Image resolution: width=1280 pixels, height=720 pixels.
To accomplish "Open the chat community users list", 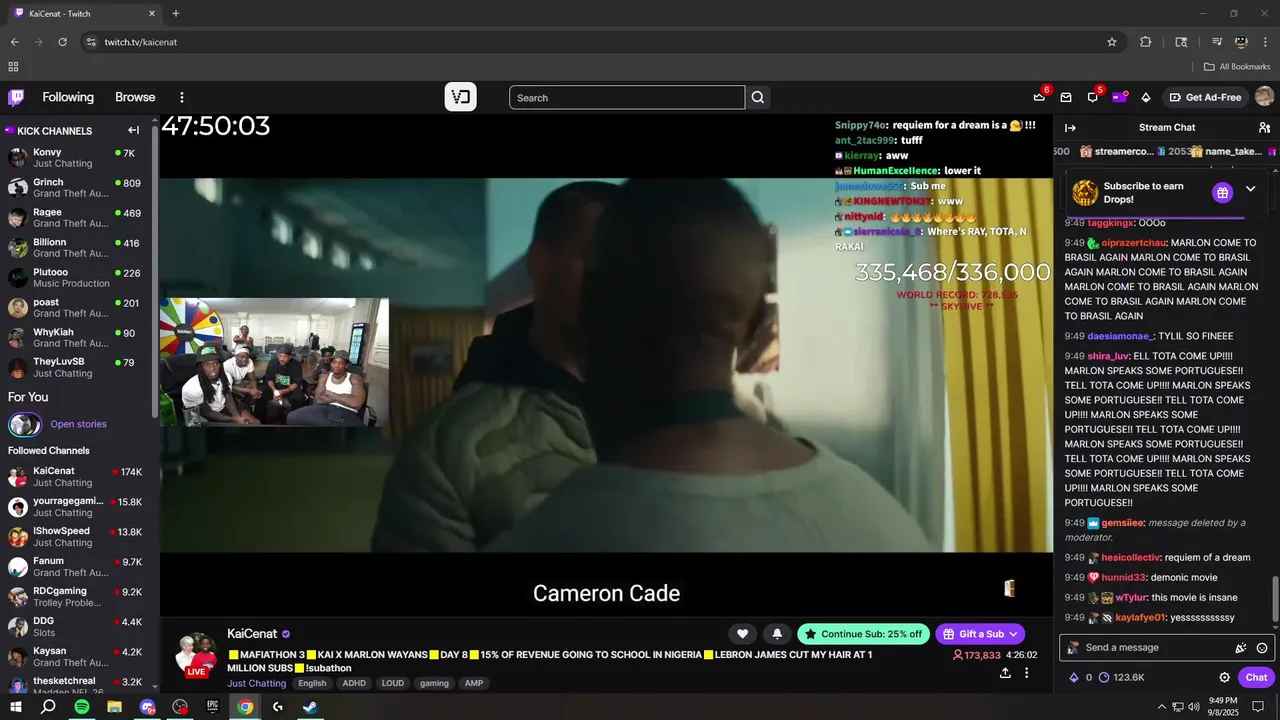I will point(1264,128).
